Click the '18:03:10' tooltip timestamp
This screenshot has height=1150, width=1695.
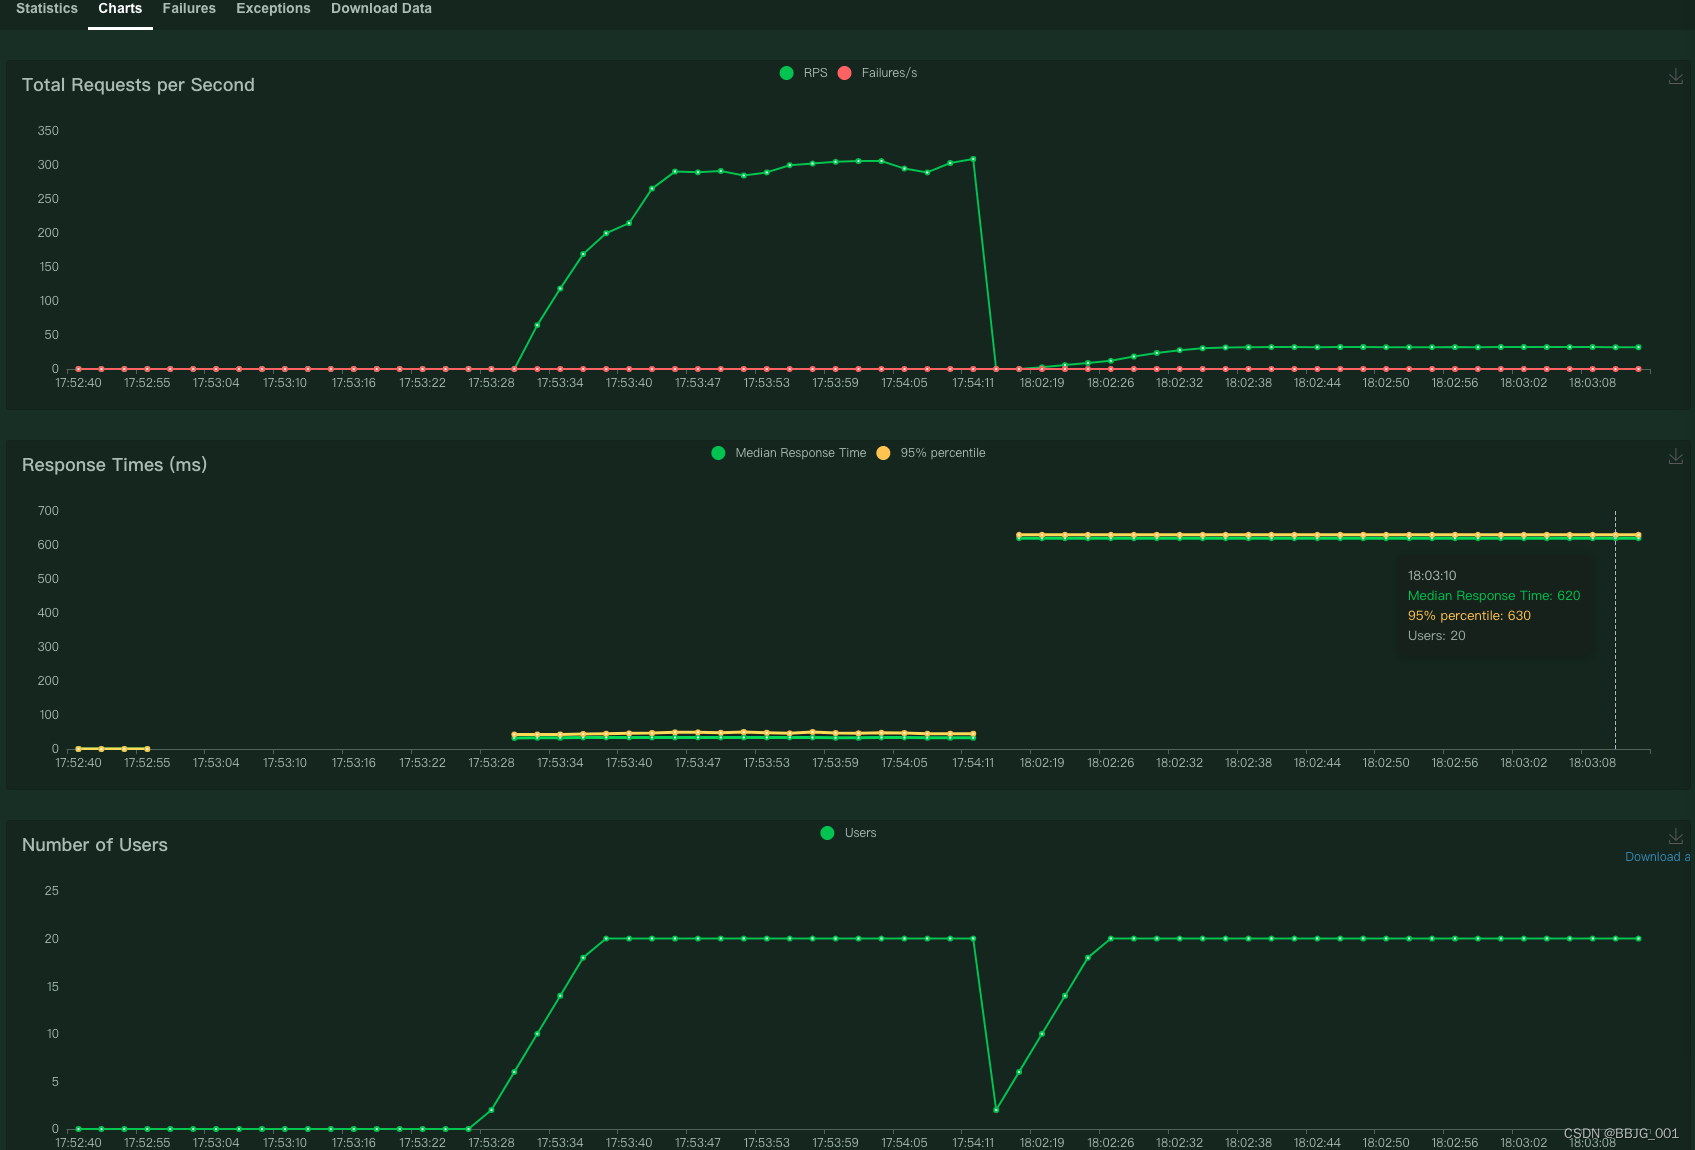click(1432, 576)
